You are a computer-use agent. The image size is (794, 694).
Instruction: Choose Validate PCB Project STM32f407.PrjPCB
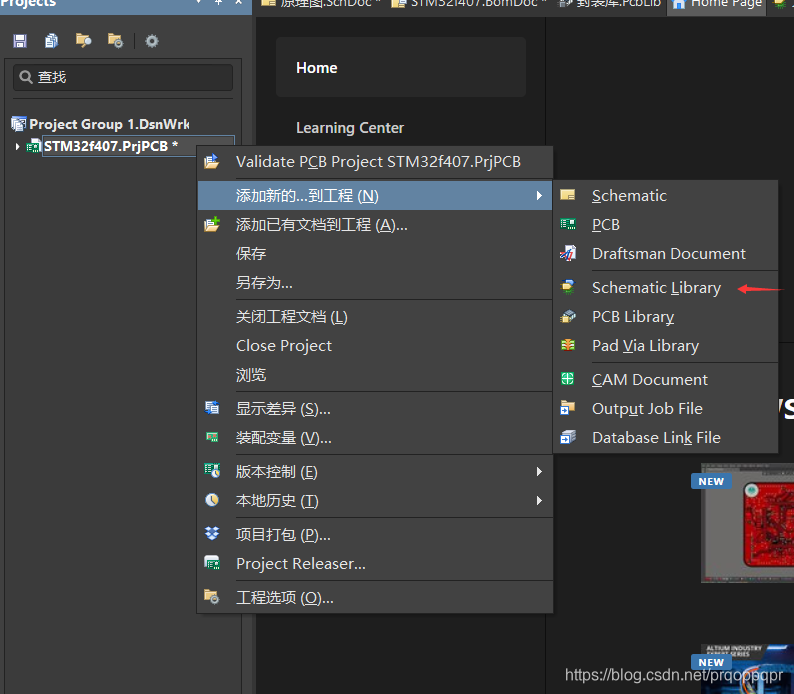(378, 162)
